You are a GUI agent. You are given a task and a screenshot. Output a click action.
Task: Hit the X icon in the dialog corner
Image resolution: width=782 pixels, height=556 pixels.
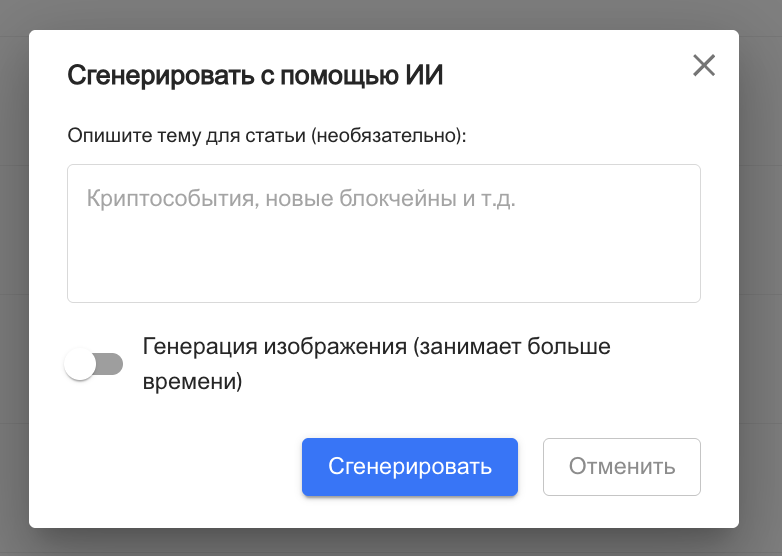click(704, 66)
